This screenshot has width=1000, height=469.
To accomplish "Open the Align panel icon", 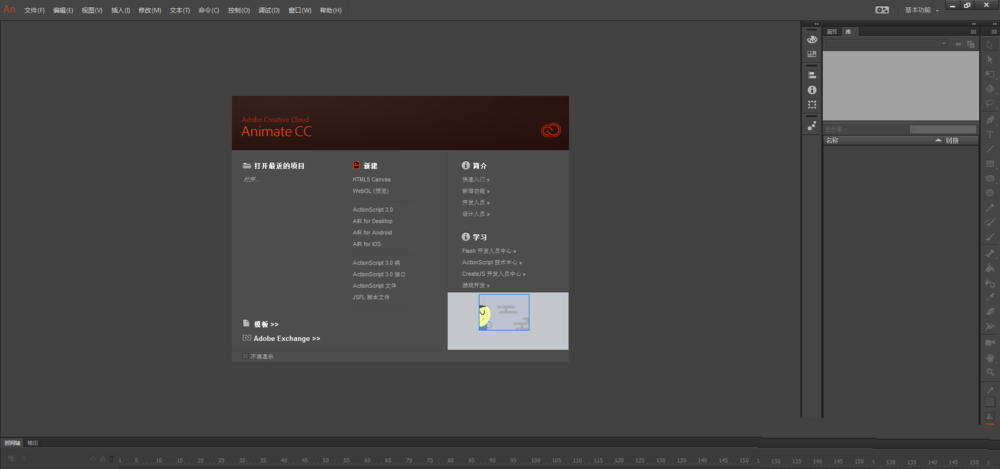I will [812, 75].
